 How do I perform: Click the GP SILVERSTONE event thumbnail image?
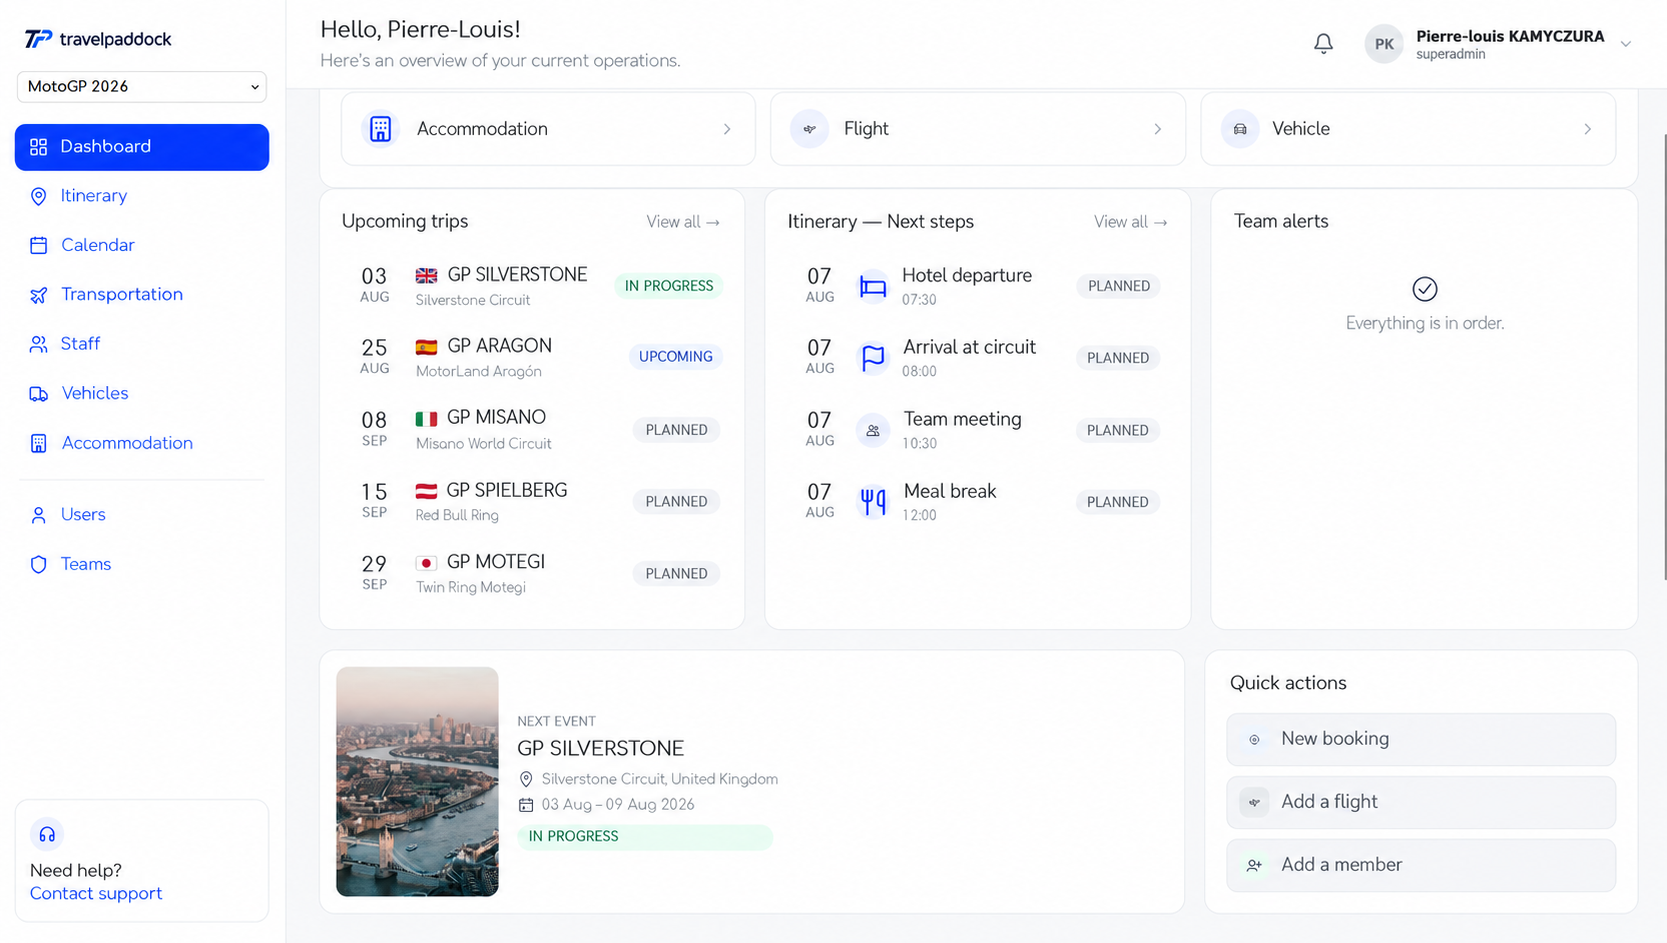click(x=417, y=782)
